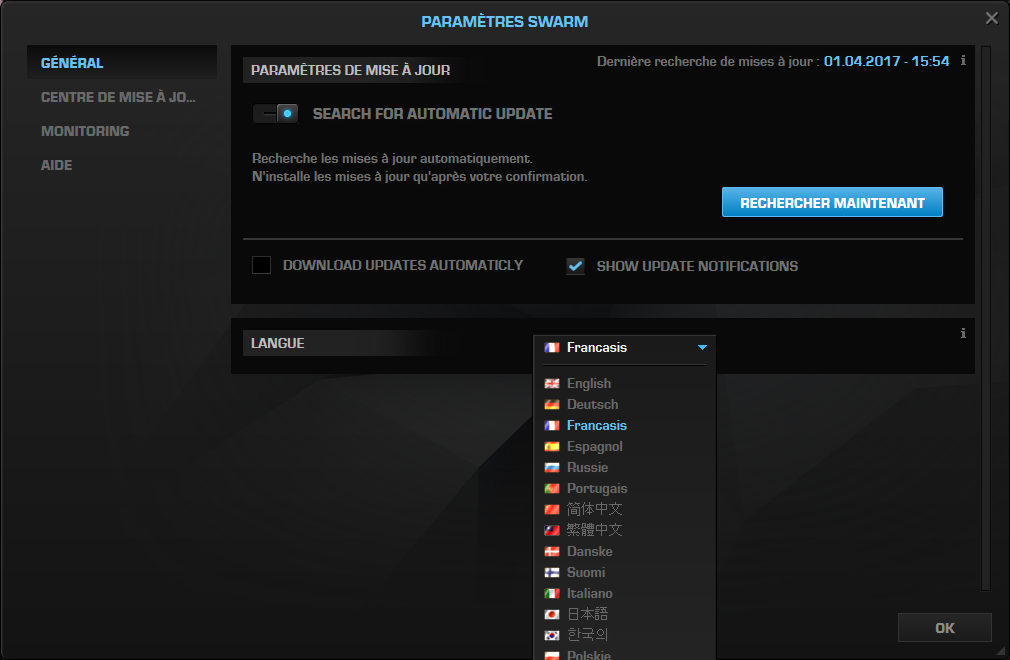Close the Paramètres Swarm window

tap(991, 18)
